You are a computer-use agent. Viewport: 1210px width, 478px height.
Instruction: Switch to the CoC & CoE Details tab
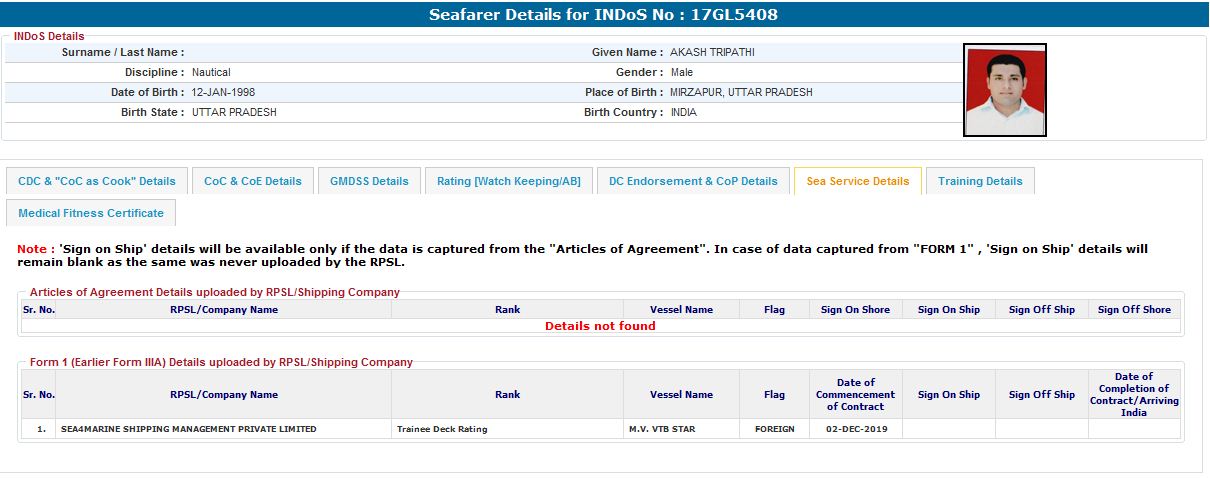[252, 181]
